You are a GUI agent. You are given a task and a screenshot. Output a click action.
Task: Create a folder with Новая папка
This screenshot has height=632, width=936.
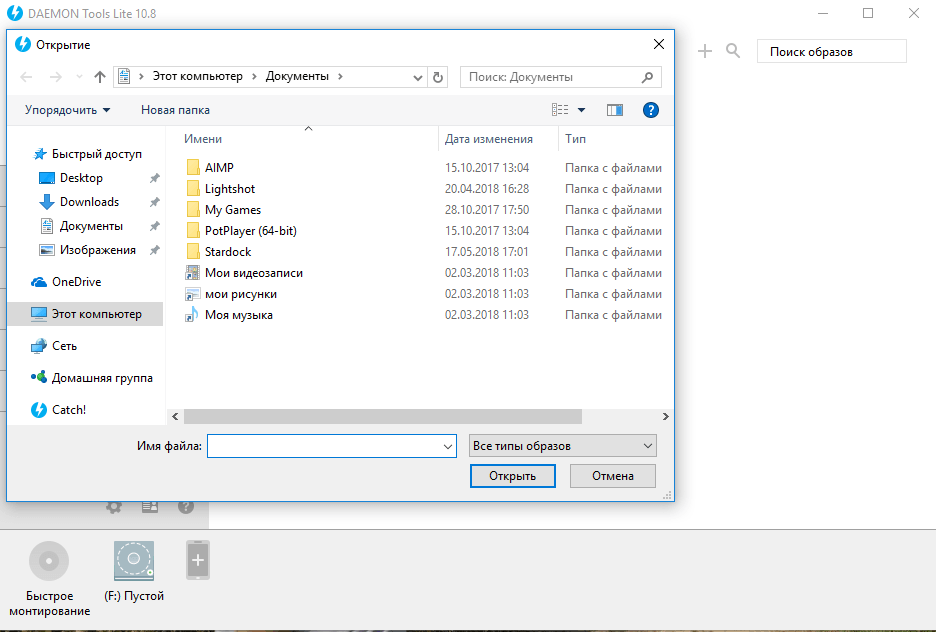176,110
